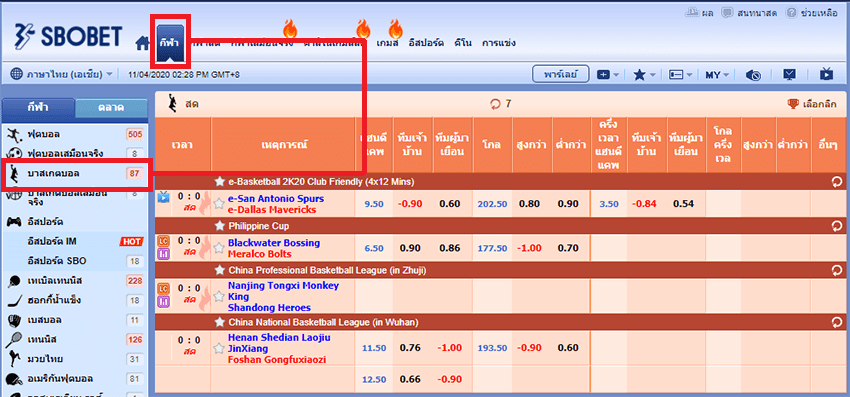Open the layout card dropdown
The height and width of the screenshot is (397, 850).
coord(680,75)
